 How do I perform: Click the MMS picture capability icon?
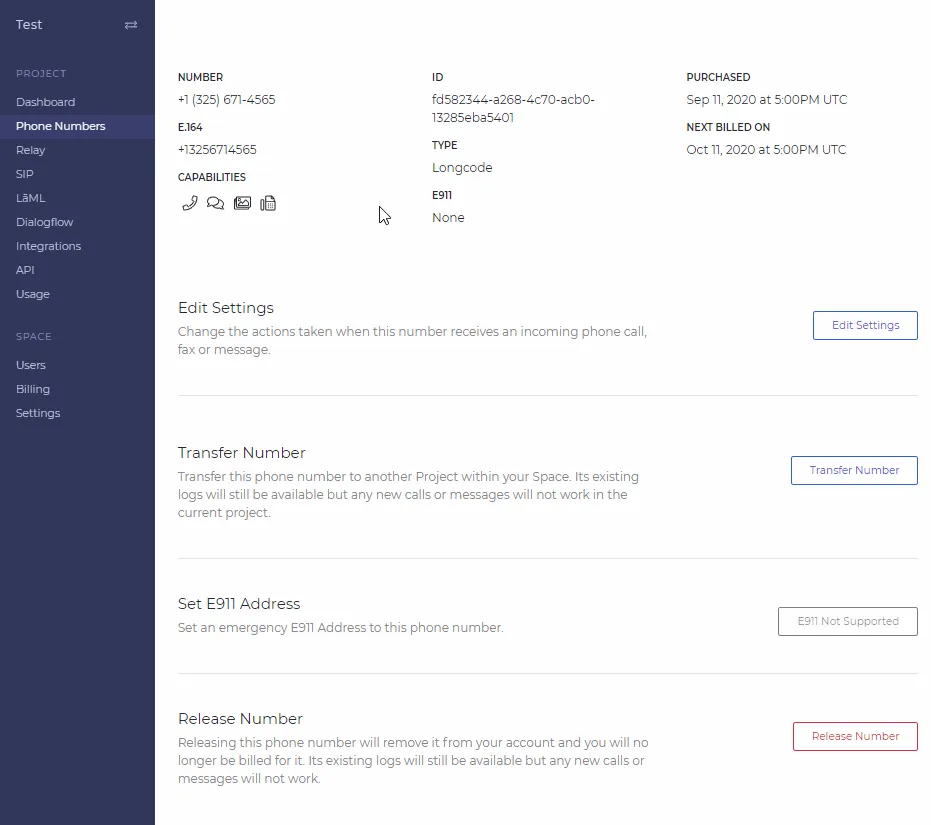[x=242, y=203]
